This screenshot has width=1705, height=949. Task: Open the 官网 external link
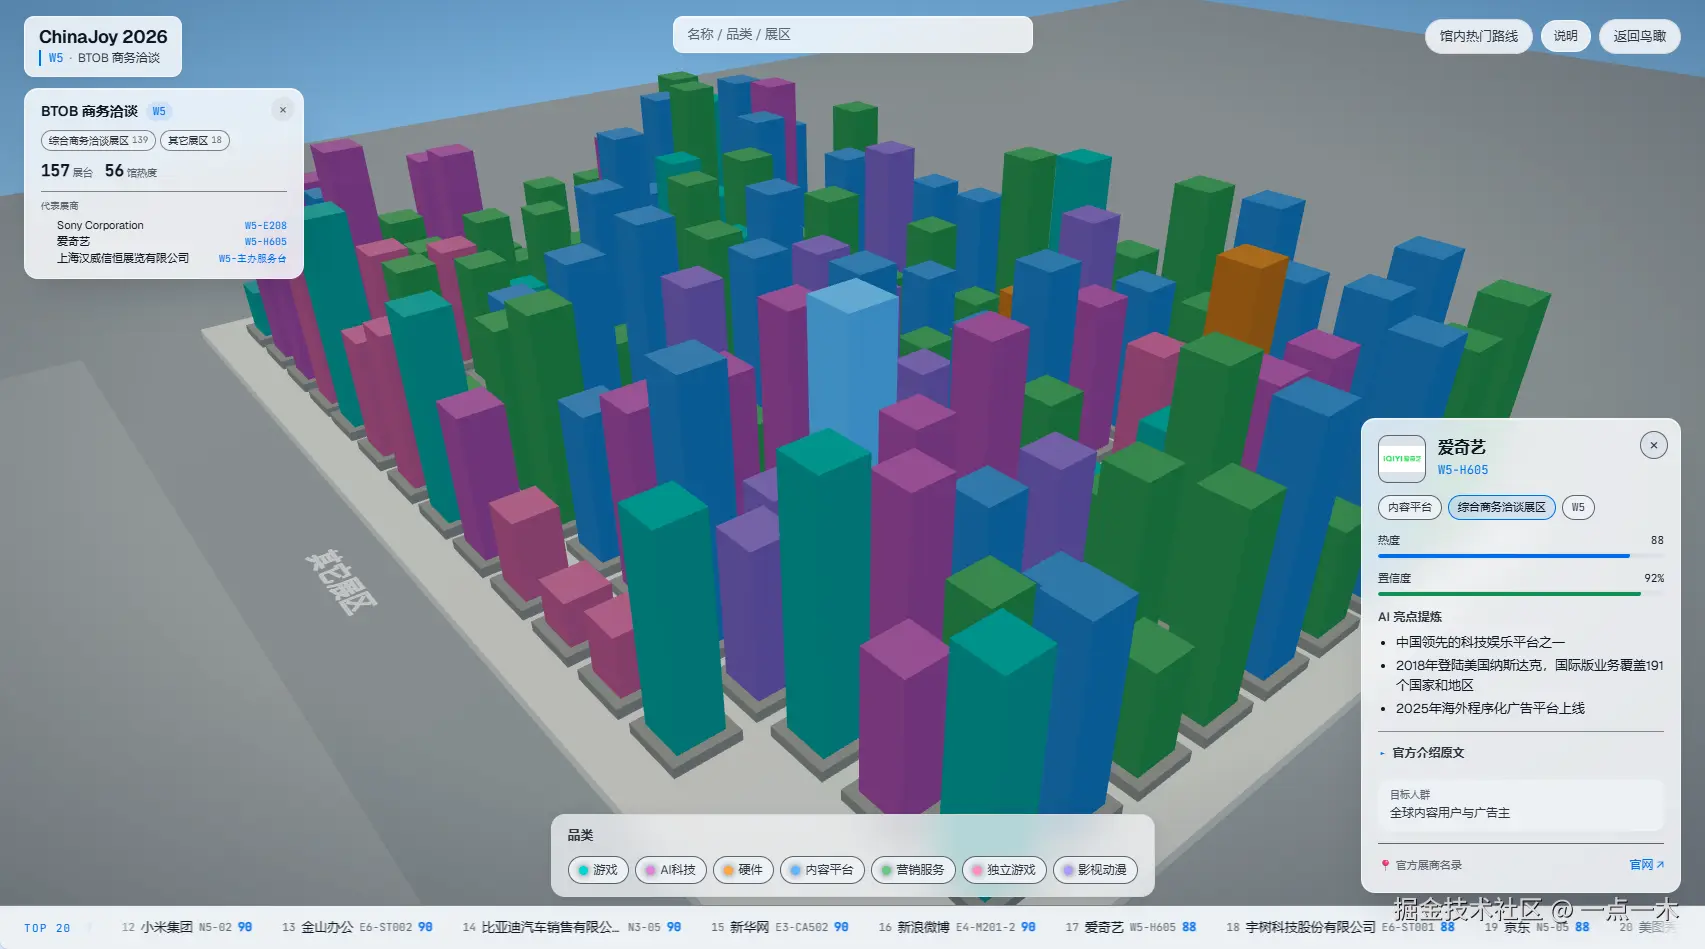coord(1646,865)
